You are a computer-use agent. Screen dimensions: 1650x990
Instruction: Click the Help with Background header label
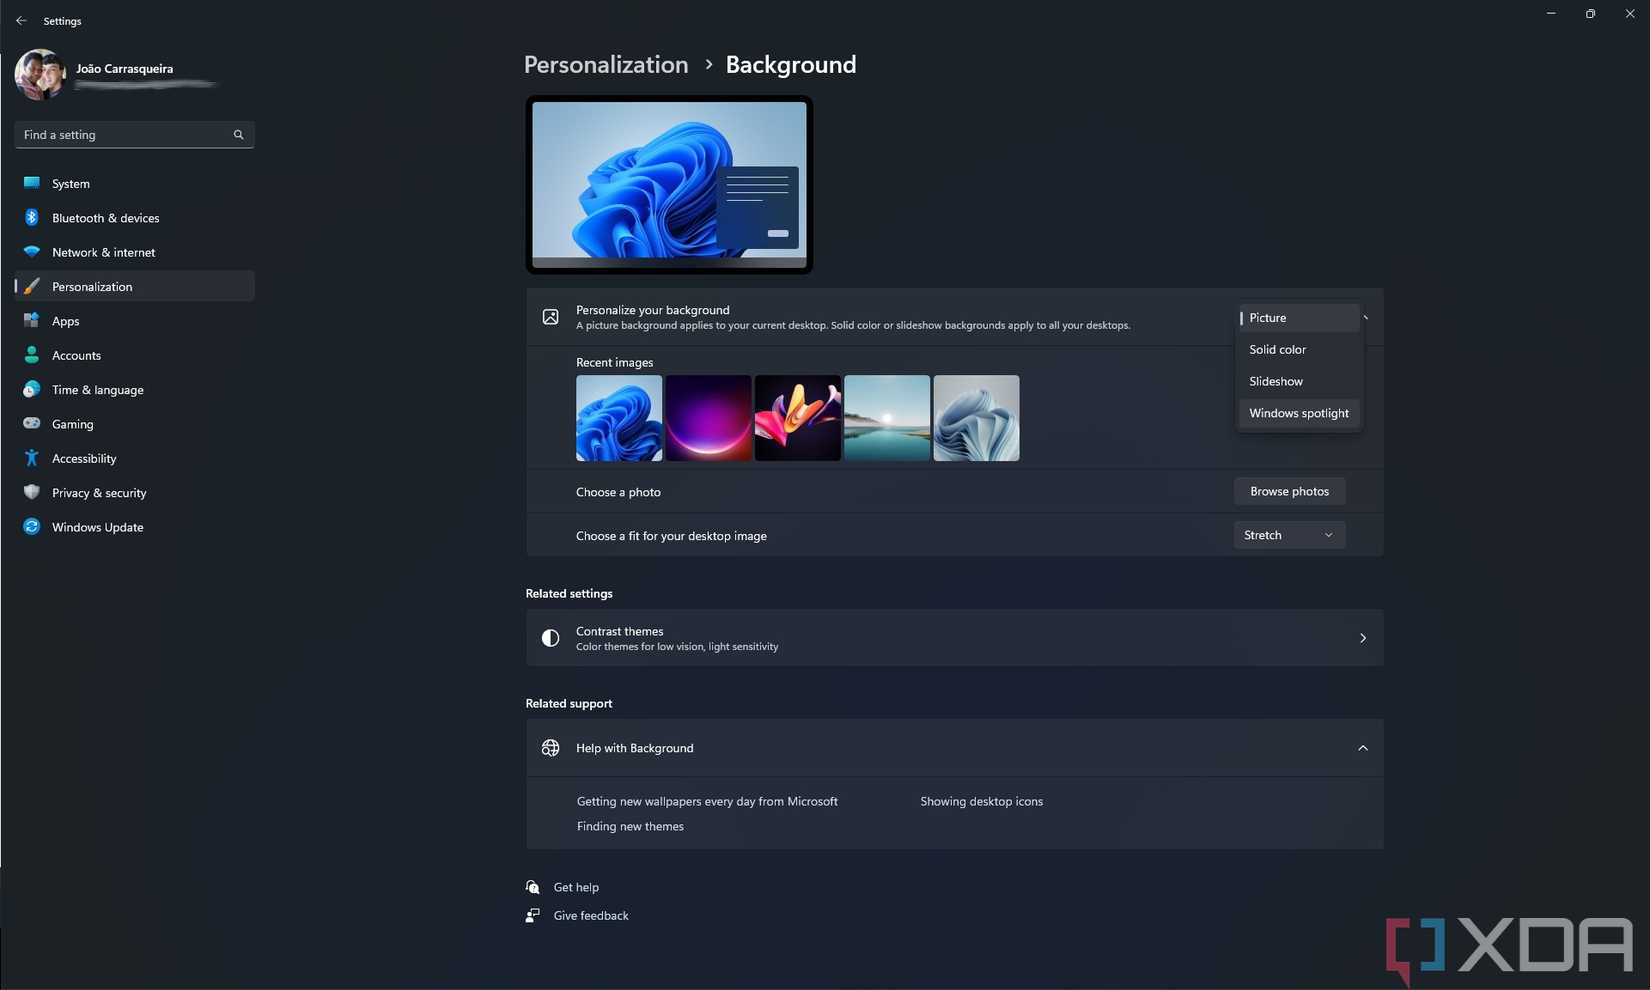pyautogui.click(x=634, y=748)
